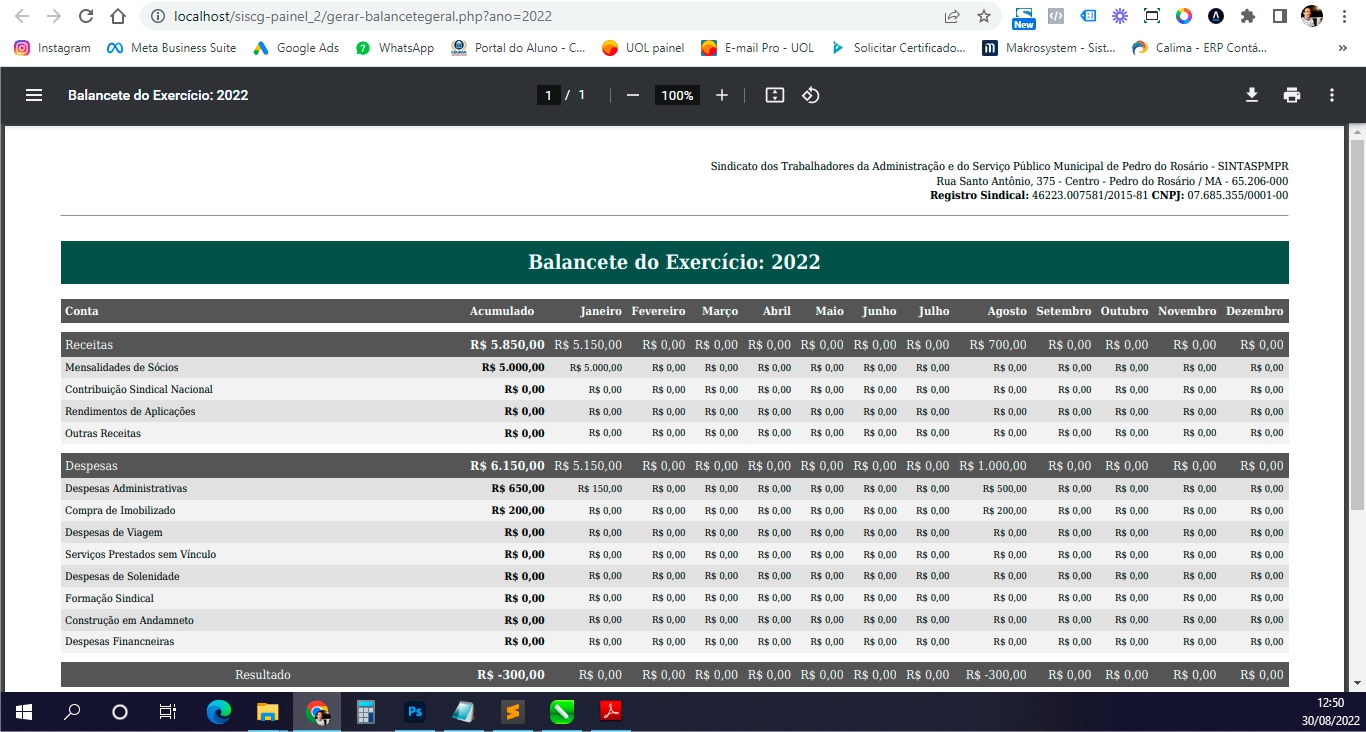Open the color wheel extension
Viewport: 1366px width, 732px height.
point(1184,16)
